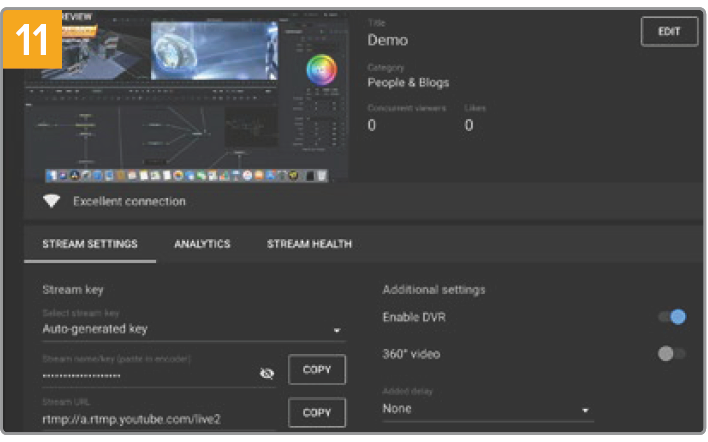Switch to the Analytics tab

pyautogui.click(x=202, y=244)
